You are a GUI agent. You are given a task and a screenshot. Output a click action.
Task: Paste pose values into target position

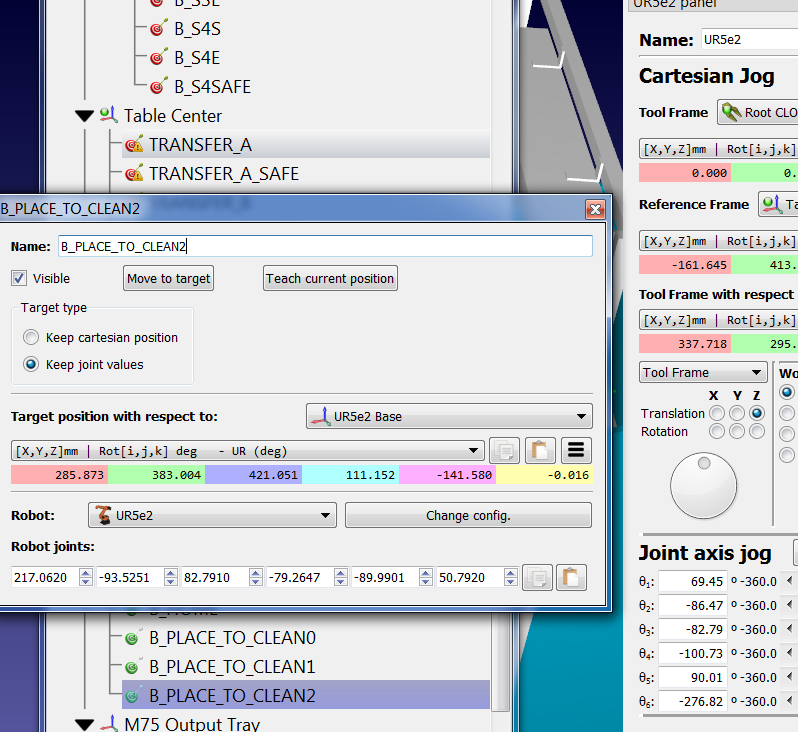click(x=539, y=450)
